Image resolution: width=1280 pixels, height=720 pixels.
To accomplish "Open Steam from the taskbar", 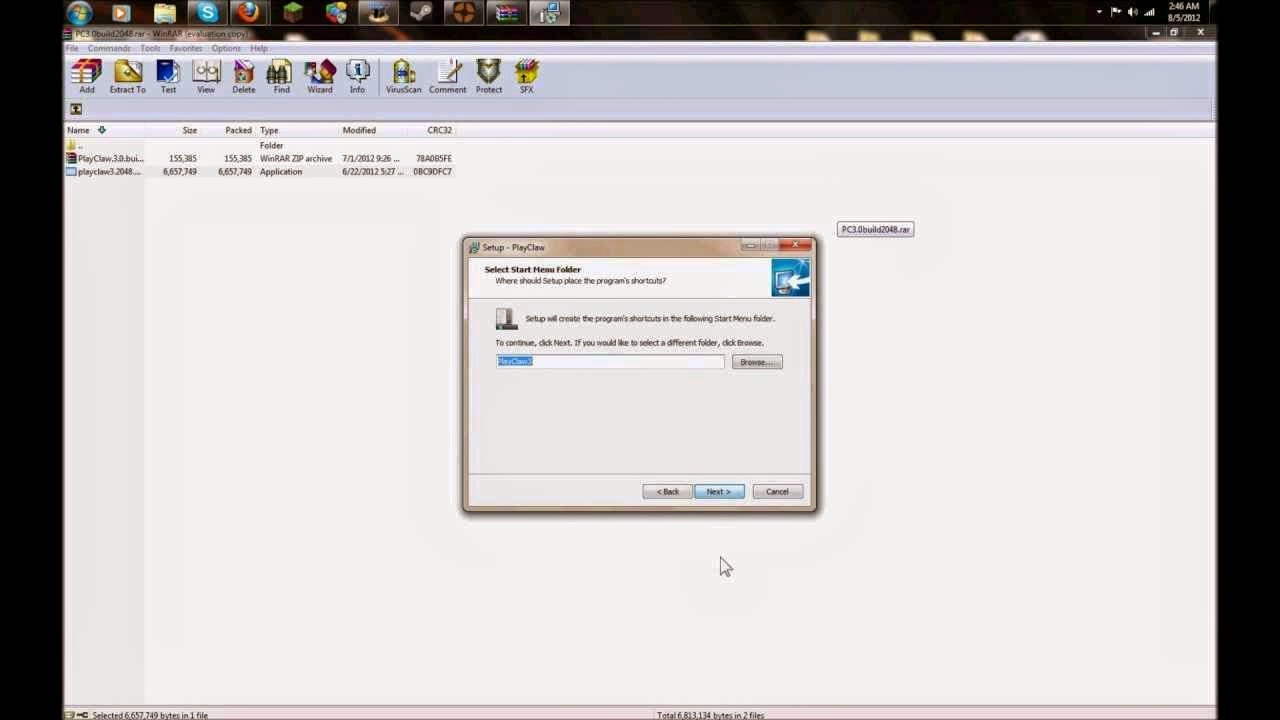I will 422,13.
